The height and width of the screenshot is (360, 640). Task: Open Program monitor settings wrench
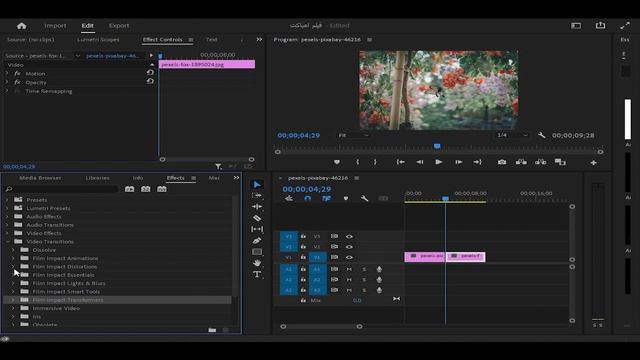(542, 135)
